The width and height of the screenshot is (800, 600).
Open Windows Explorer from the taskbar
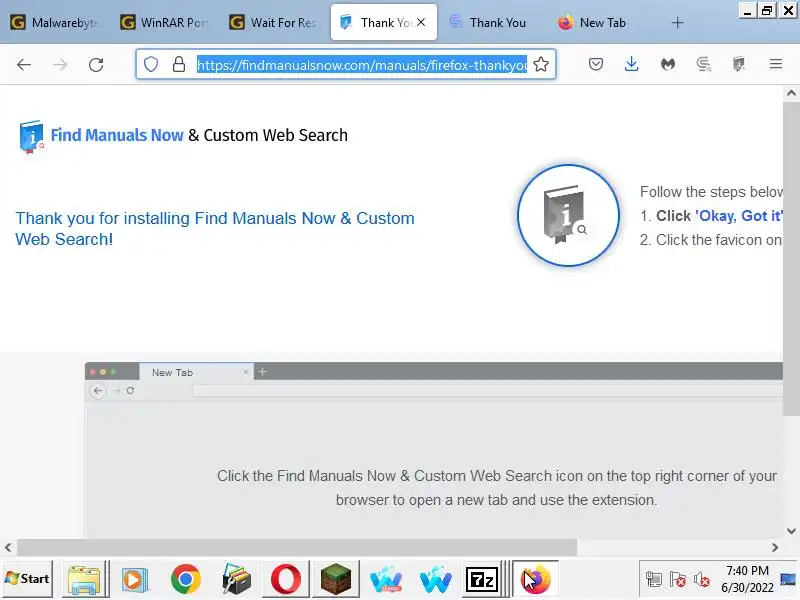click(85, 580)
